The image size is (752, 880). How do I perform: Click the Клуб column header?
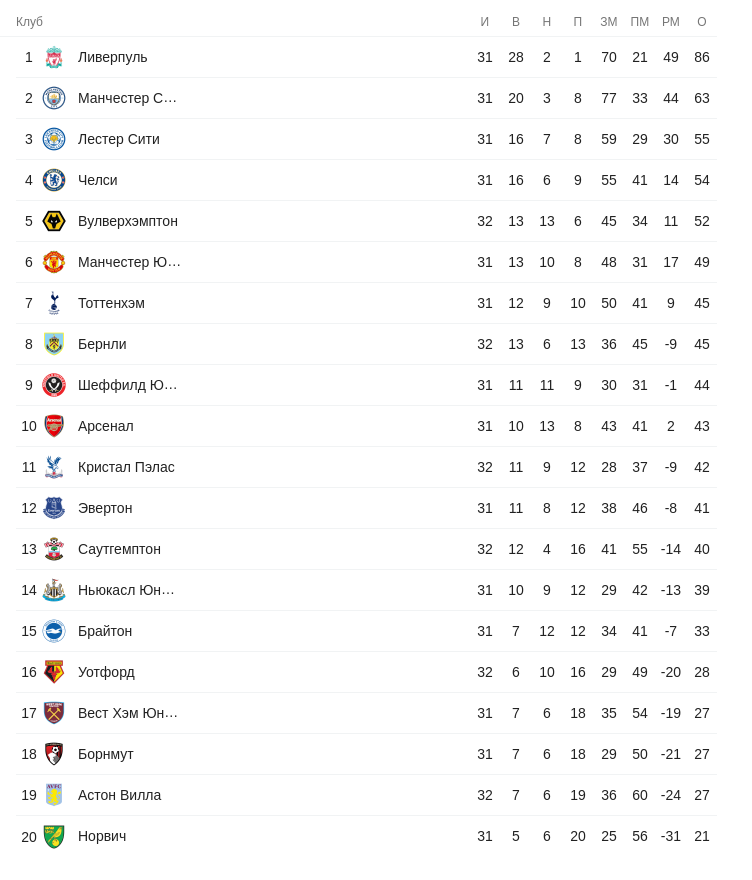coord(29,22)
